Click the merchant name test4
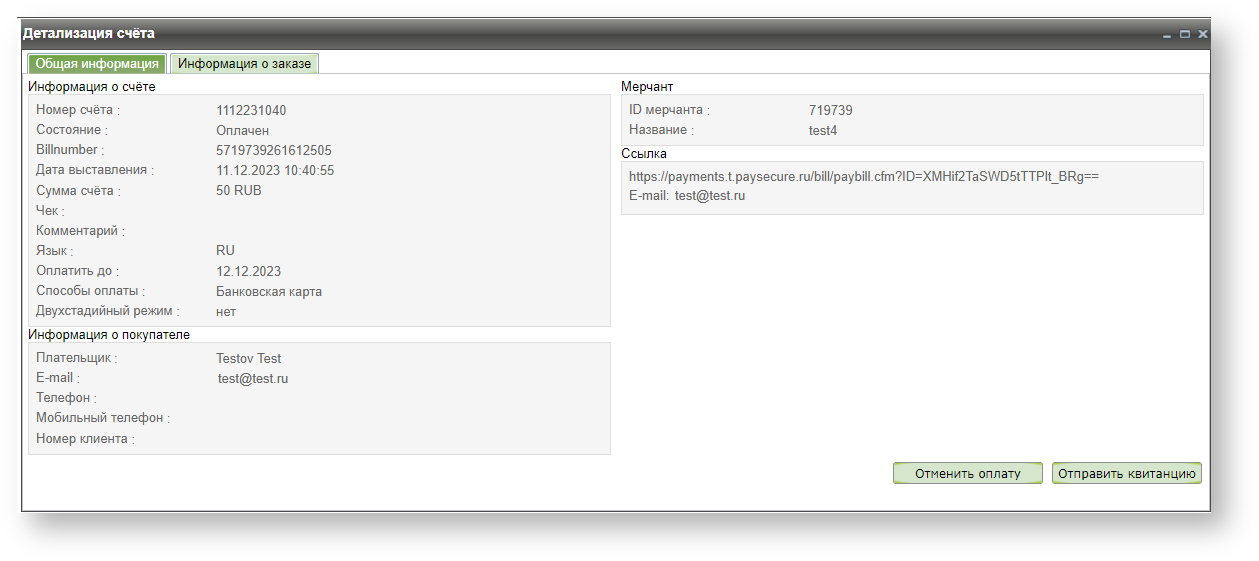The height and width of the screenshot is (561, 1259). [x=823, y=130]
